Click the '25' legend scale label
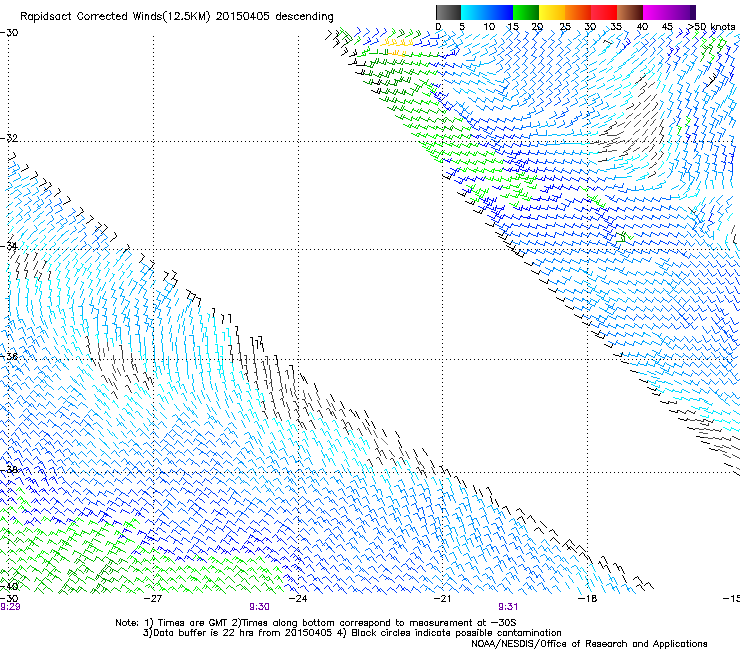The width and height of the screenshot is (740, 650). coord(565,27)
